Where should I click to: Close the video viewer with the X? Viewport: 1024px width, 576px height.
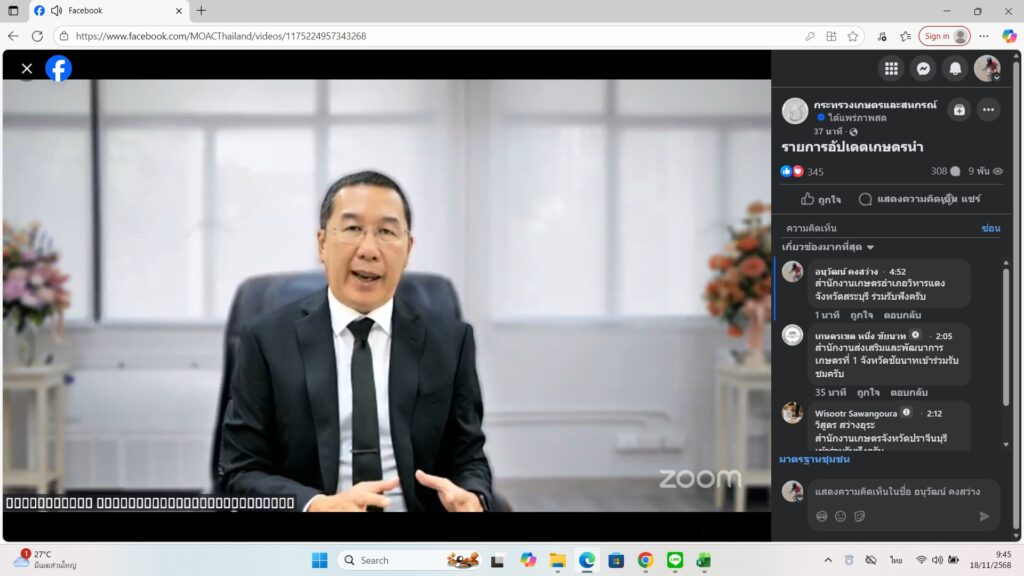tap(27, 68)
